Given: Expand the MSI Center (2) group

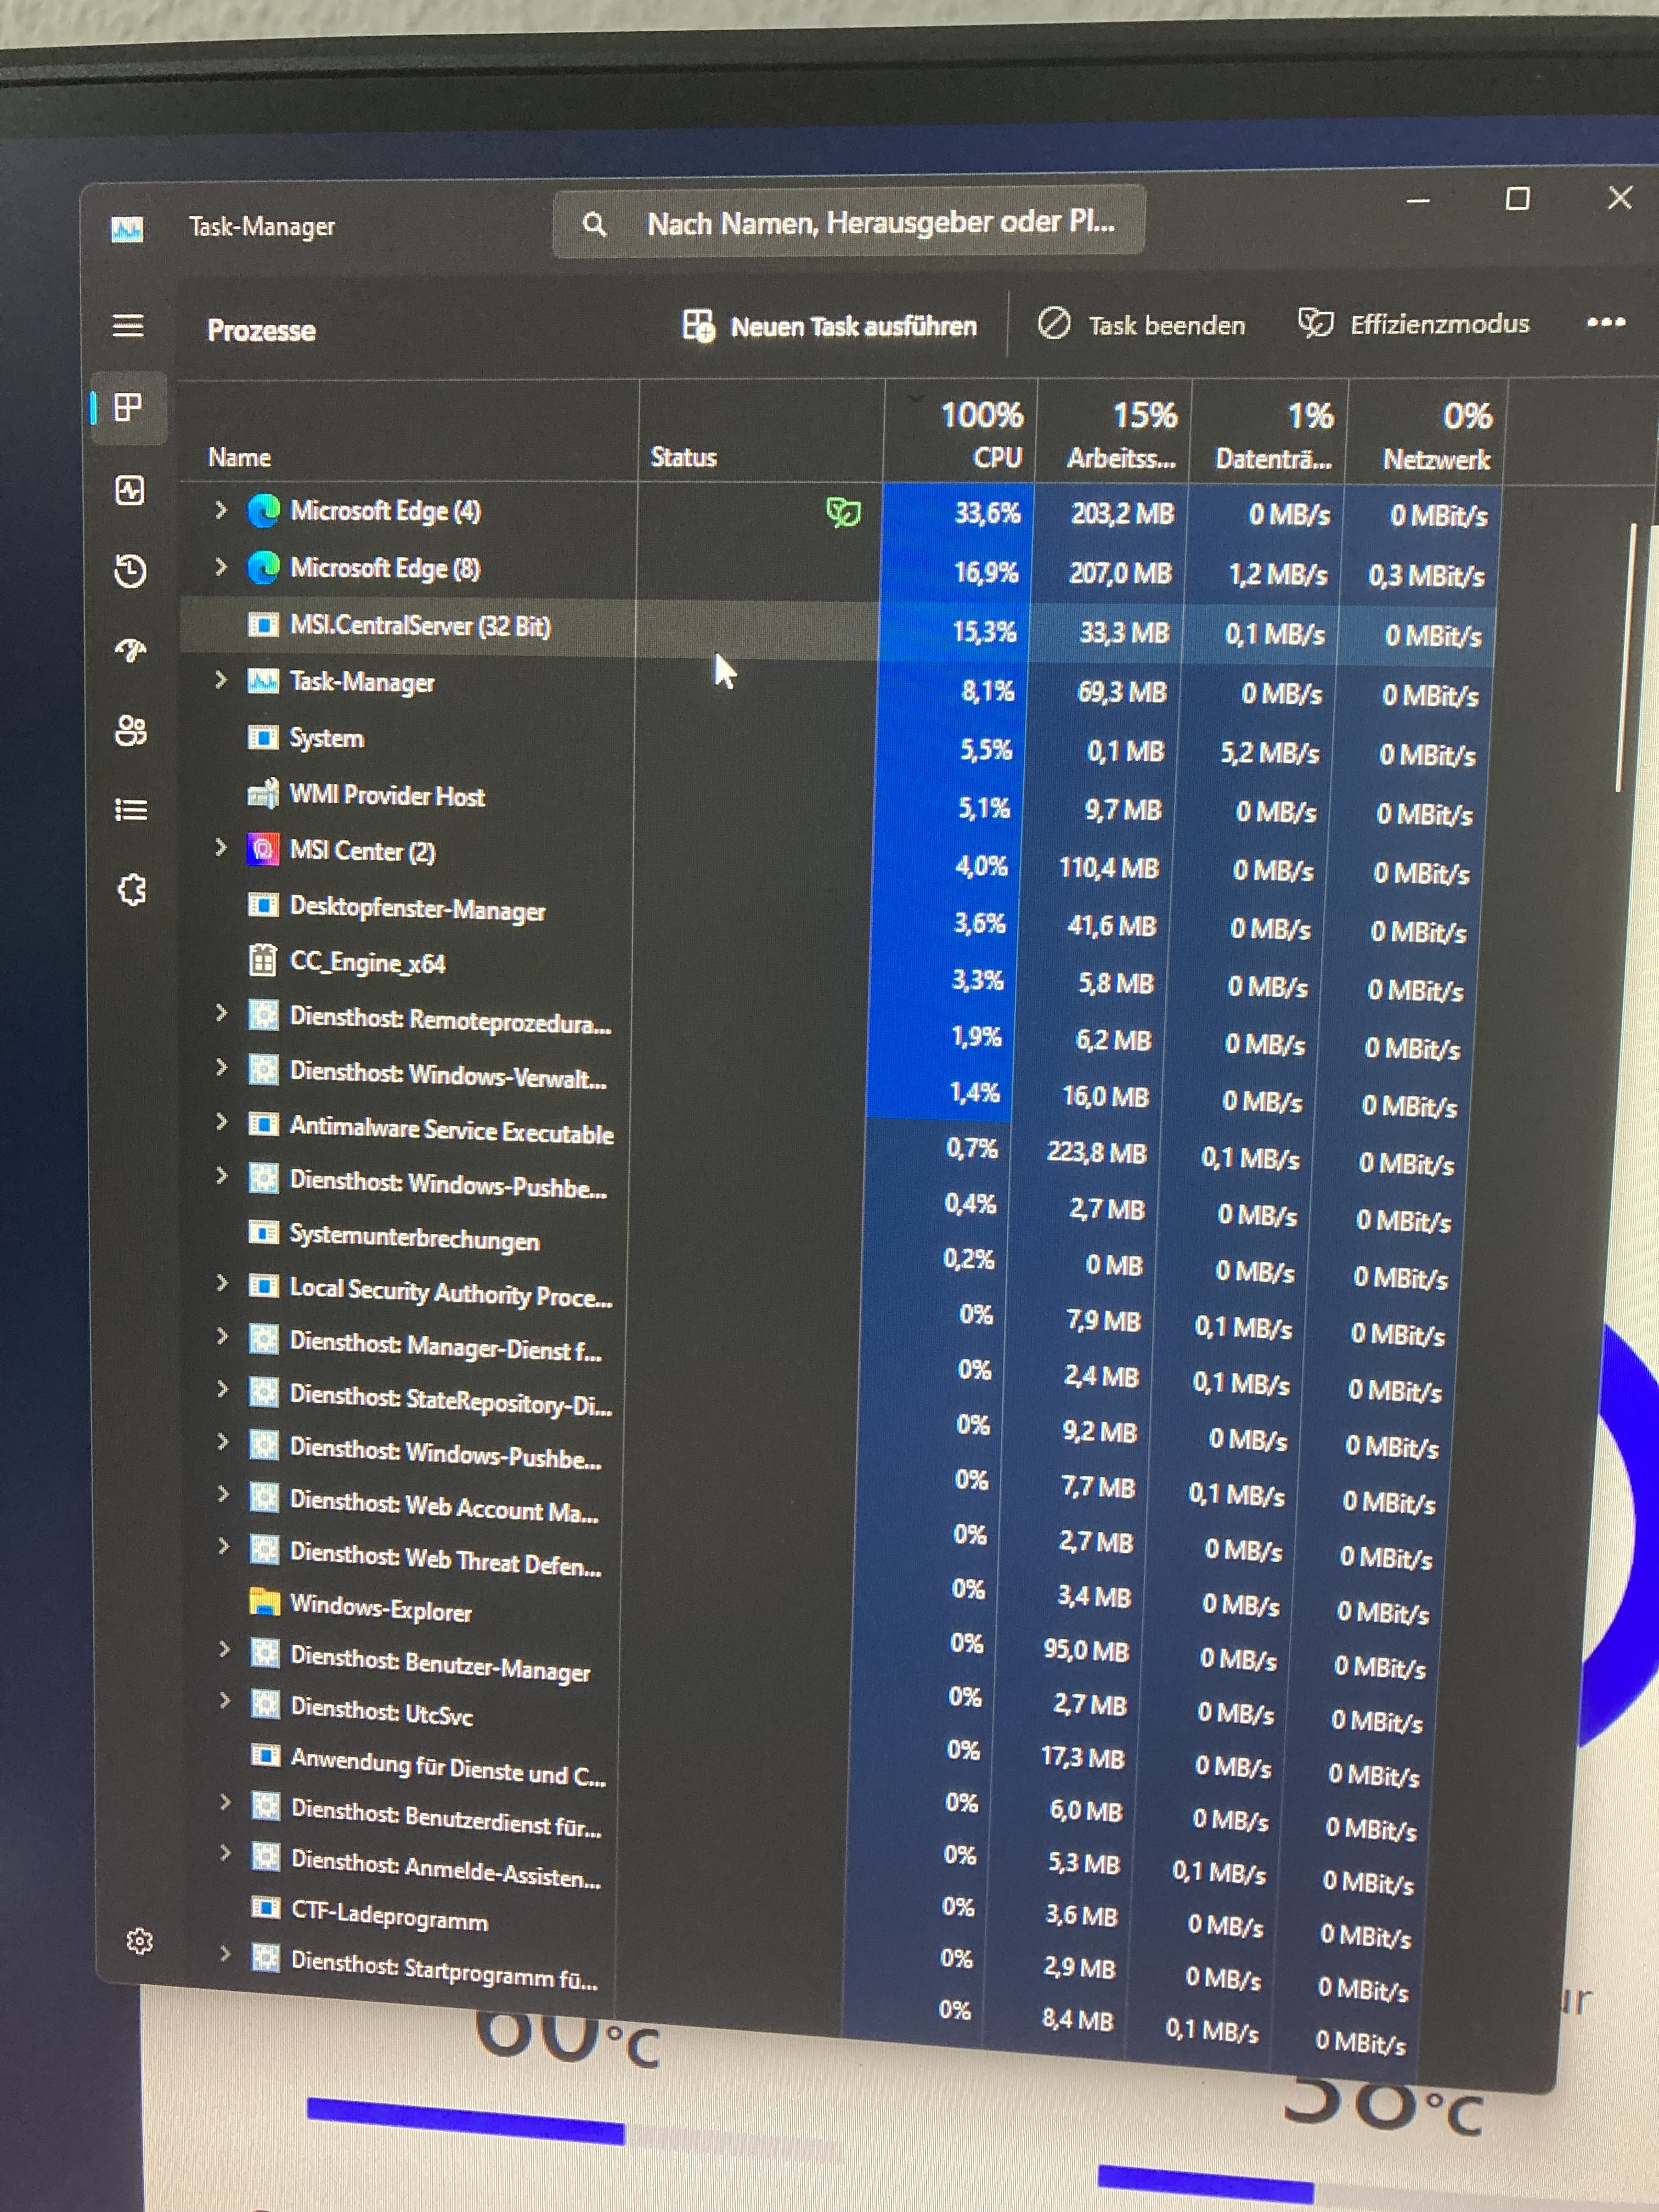Looking at the screenshot, I should click(x=221, y=848).
